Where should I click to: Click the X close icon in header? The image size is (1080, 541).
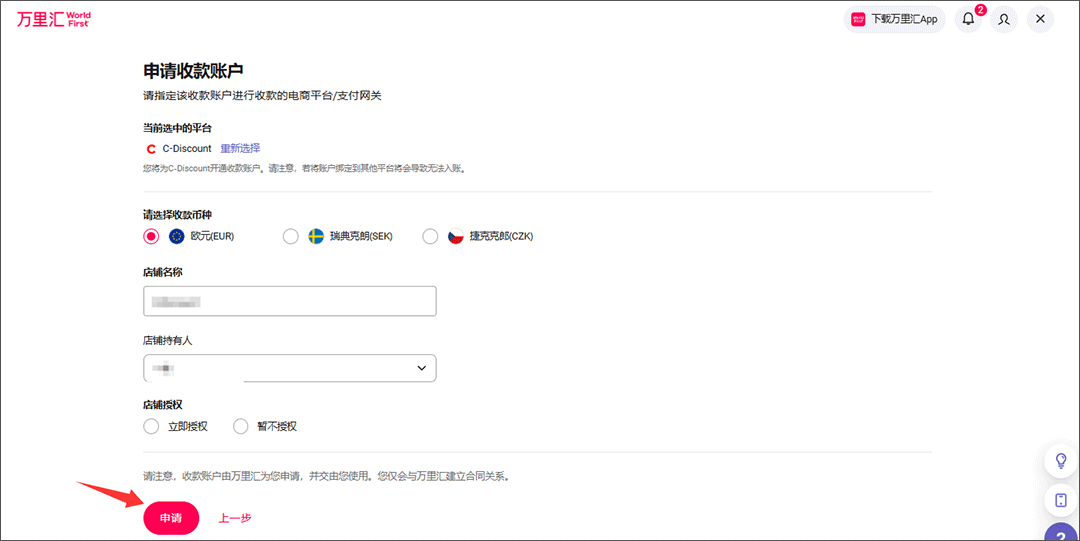click(x=1040, y=19)
